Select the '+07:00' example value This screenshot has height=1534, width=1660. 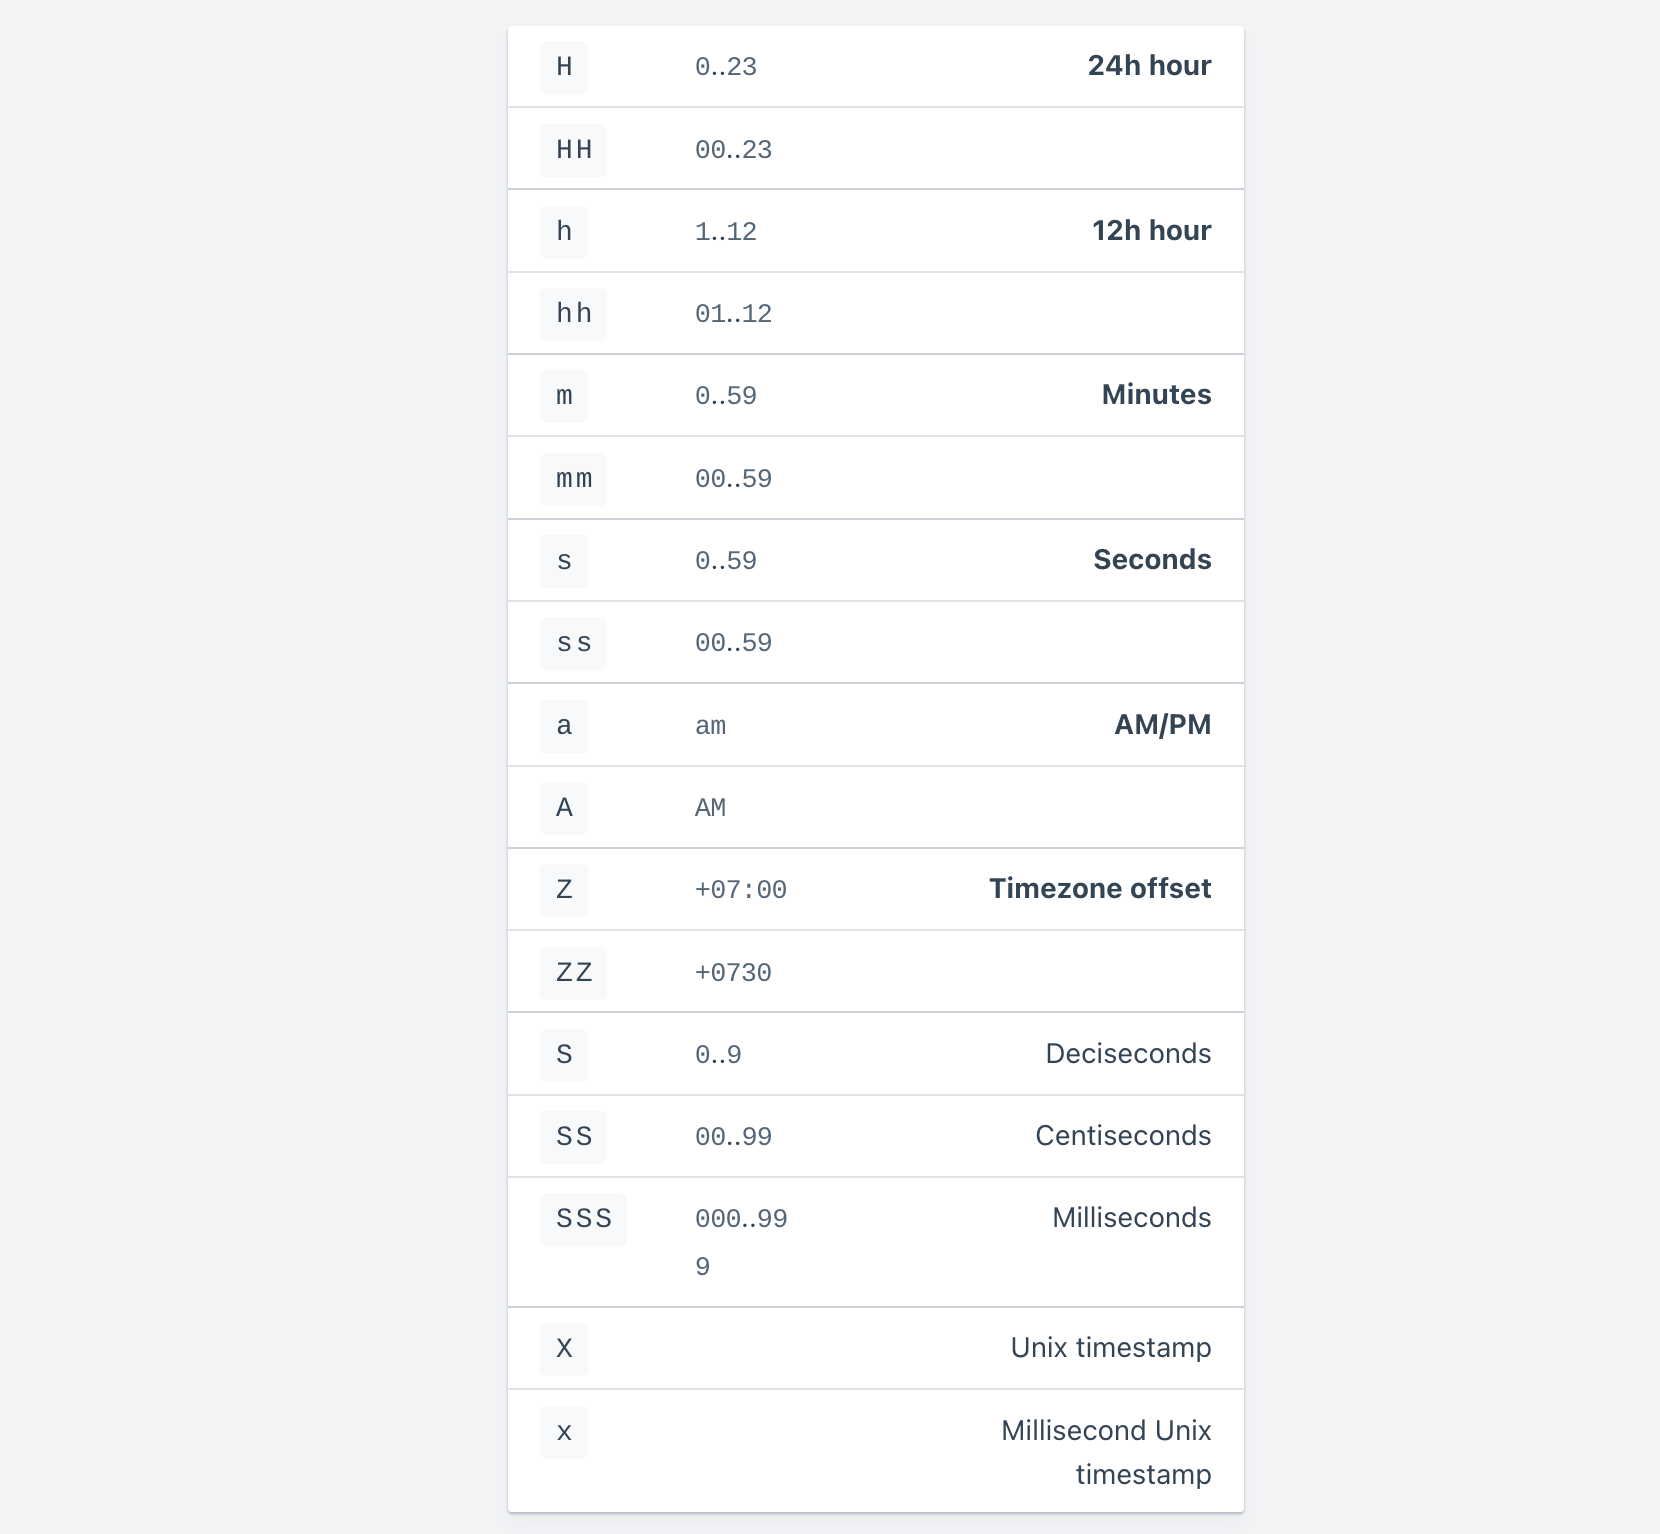coord(741,890)
